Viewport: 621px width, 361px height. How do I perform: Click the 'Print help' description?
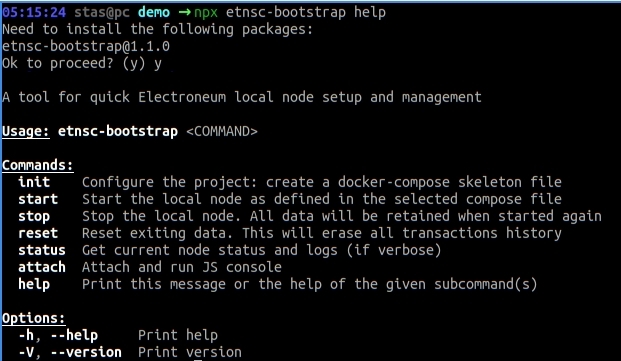[178, 336]
